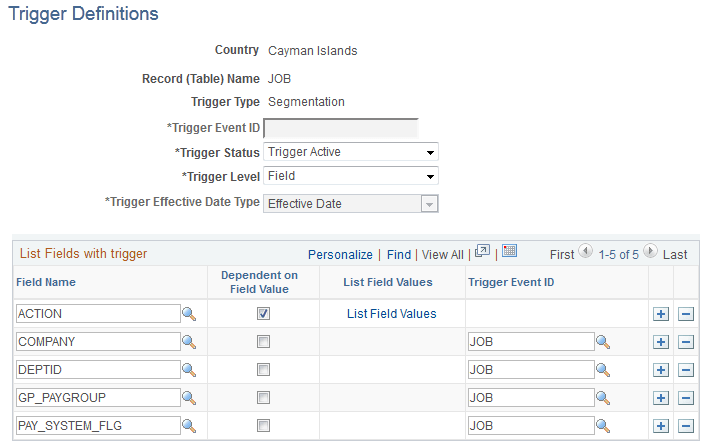Viewport: 704px width, 448px height.
Task: Delete the PAY_SYSTEM_FLG row with minus button
Action: [686, 426]
